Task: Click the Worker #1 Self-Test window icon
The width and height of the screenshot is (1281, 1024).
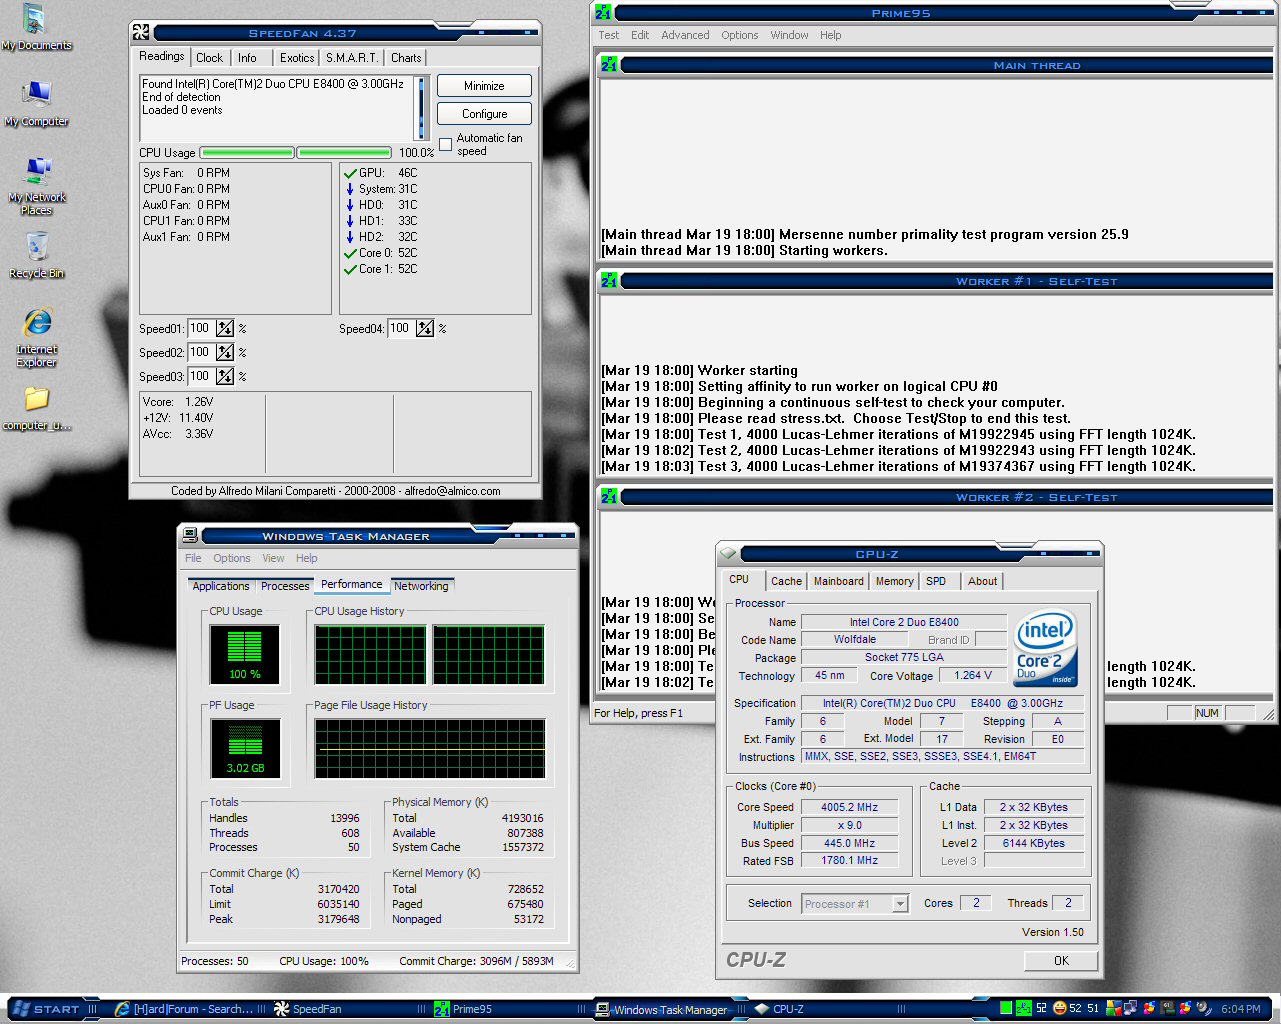Action: click(x=609, y=281)
